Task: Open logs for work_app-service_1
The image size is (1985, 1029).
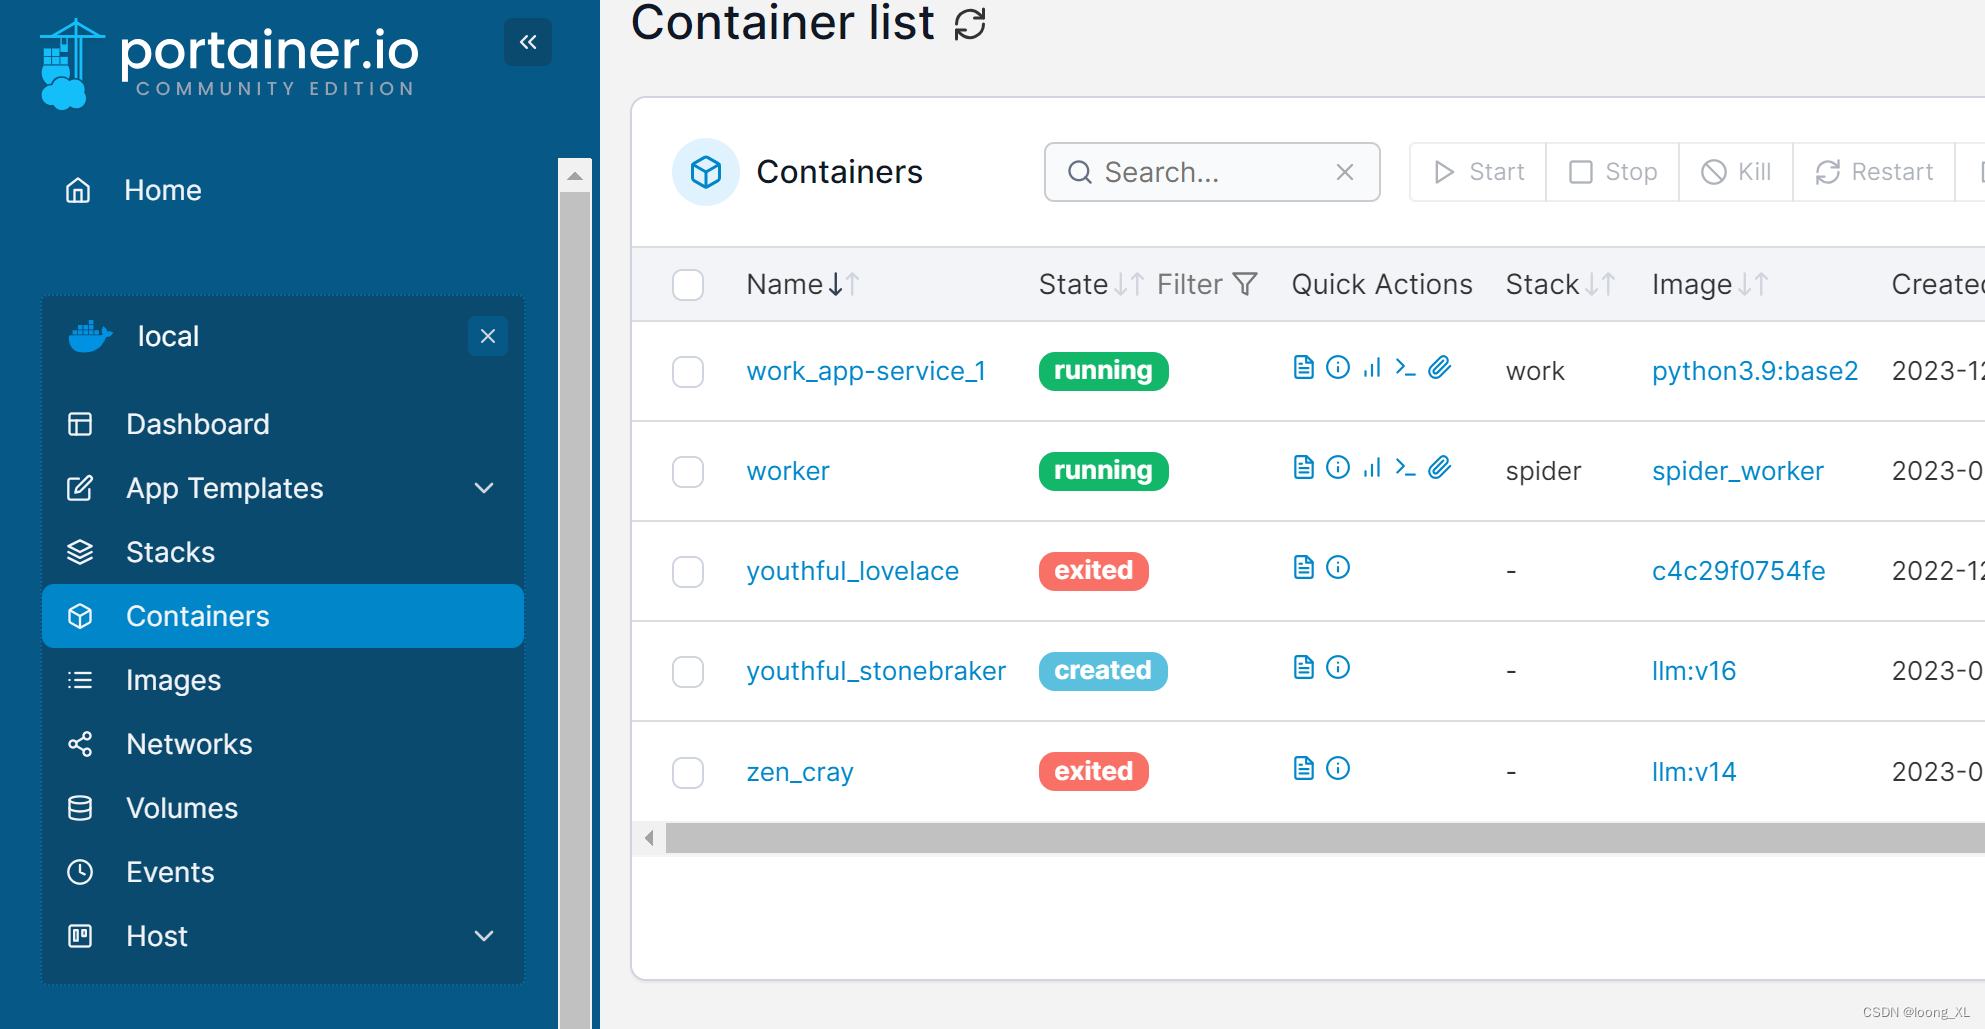Action: (x=1303, y=368)
